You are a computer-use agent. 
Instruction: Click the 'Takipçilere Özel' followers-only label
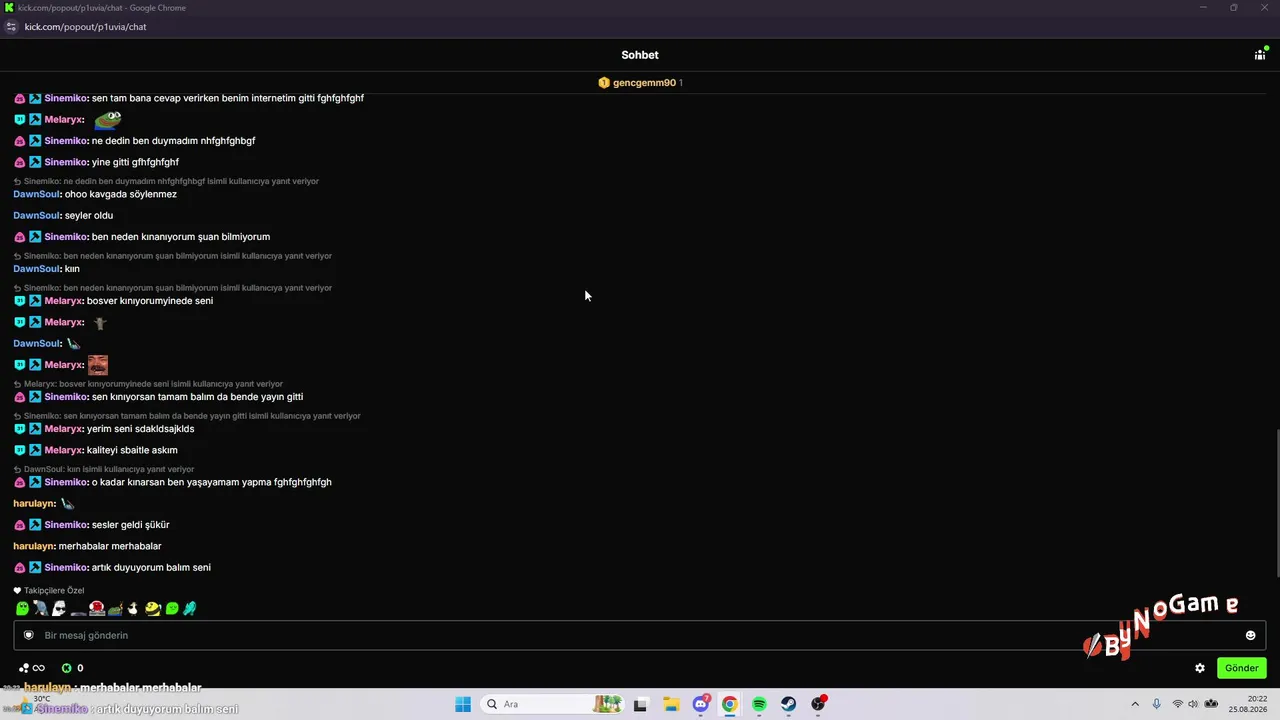(x=54, y=591)
